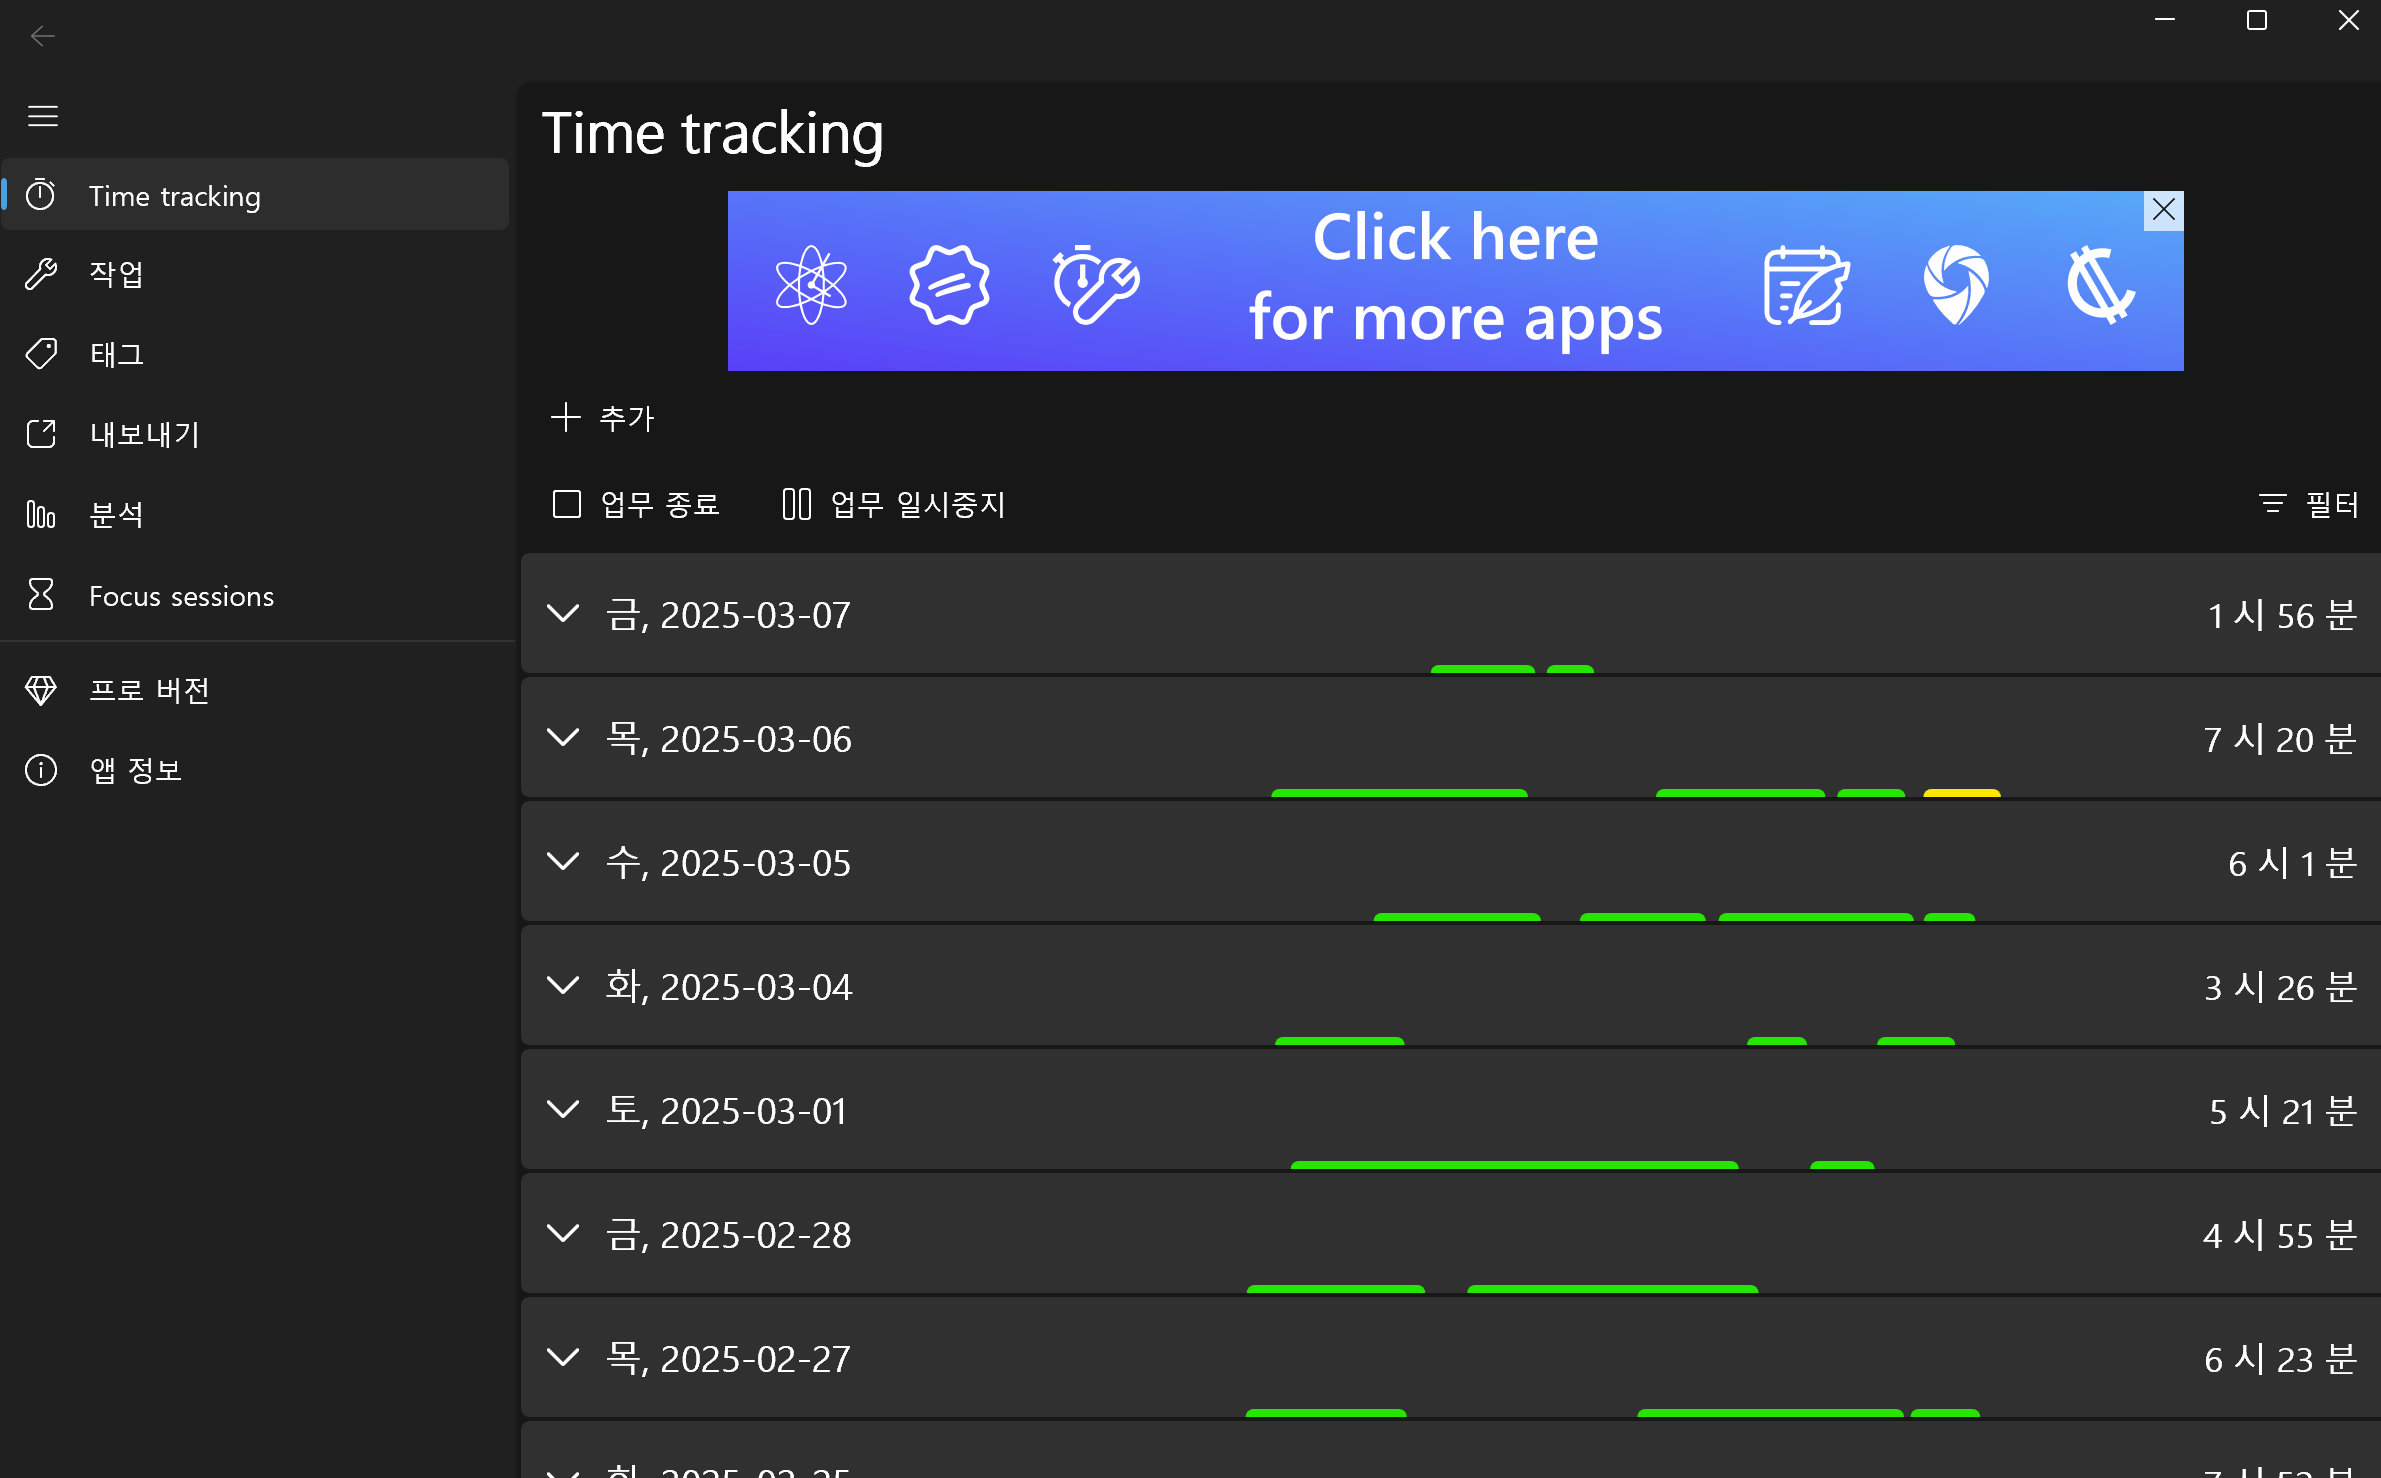The height and width of the screenshot is (1478, 2381).
Task: Expand the 2025-03-05 day entry
Action: coord(564,862)
